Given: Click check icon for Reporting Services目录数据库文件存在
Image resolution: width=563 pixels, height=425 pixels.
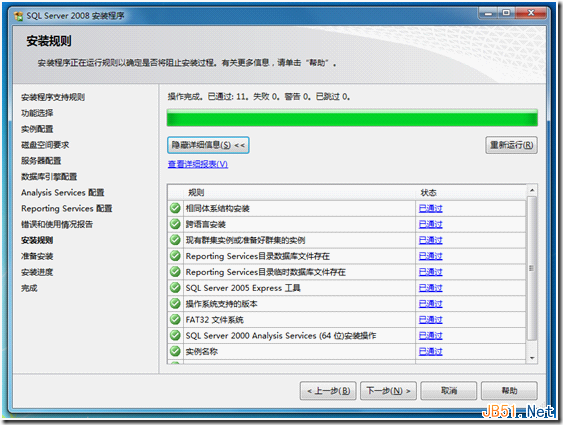Looking at the screenshot, I should 175,256.
